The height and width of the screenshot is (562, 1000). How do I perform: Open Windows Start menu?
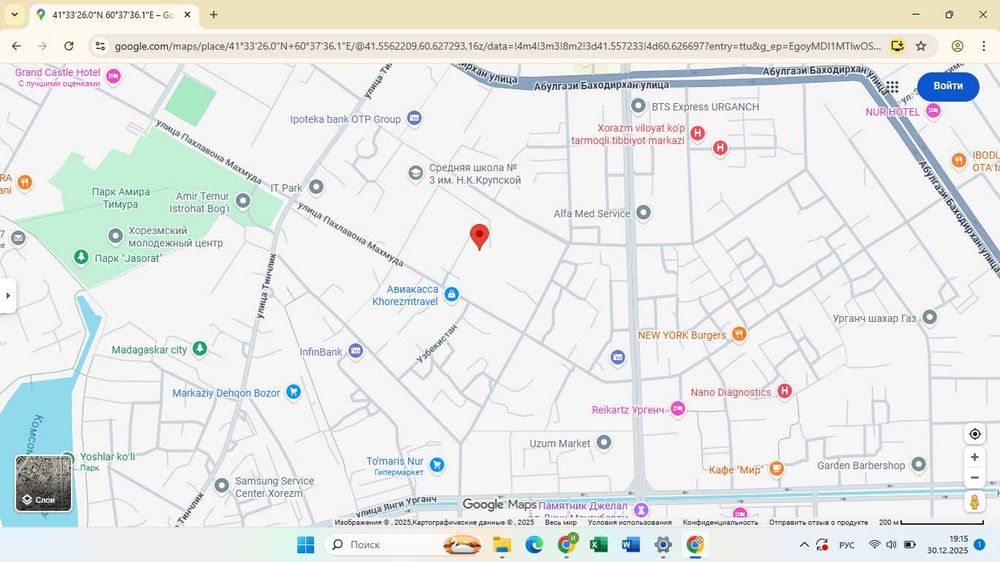pyautogui.click(x=305, y=545)
